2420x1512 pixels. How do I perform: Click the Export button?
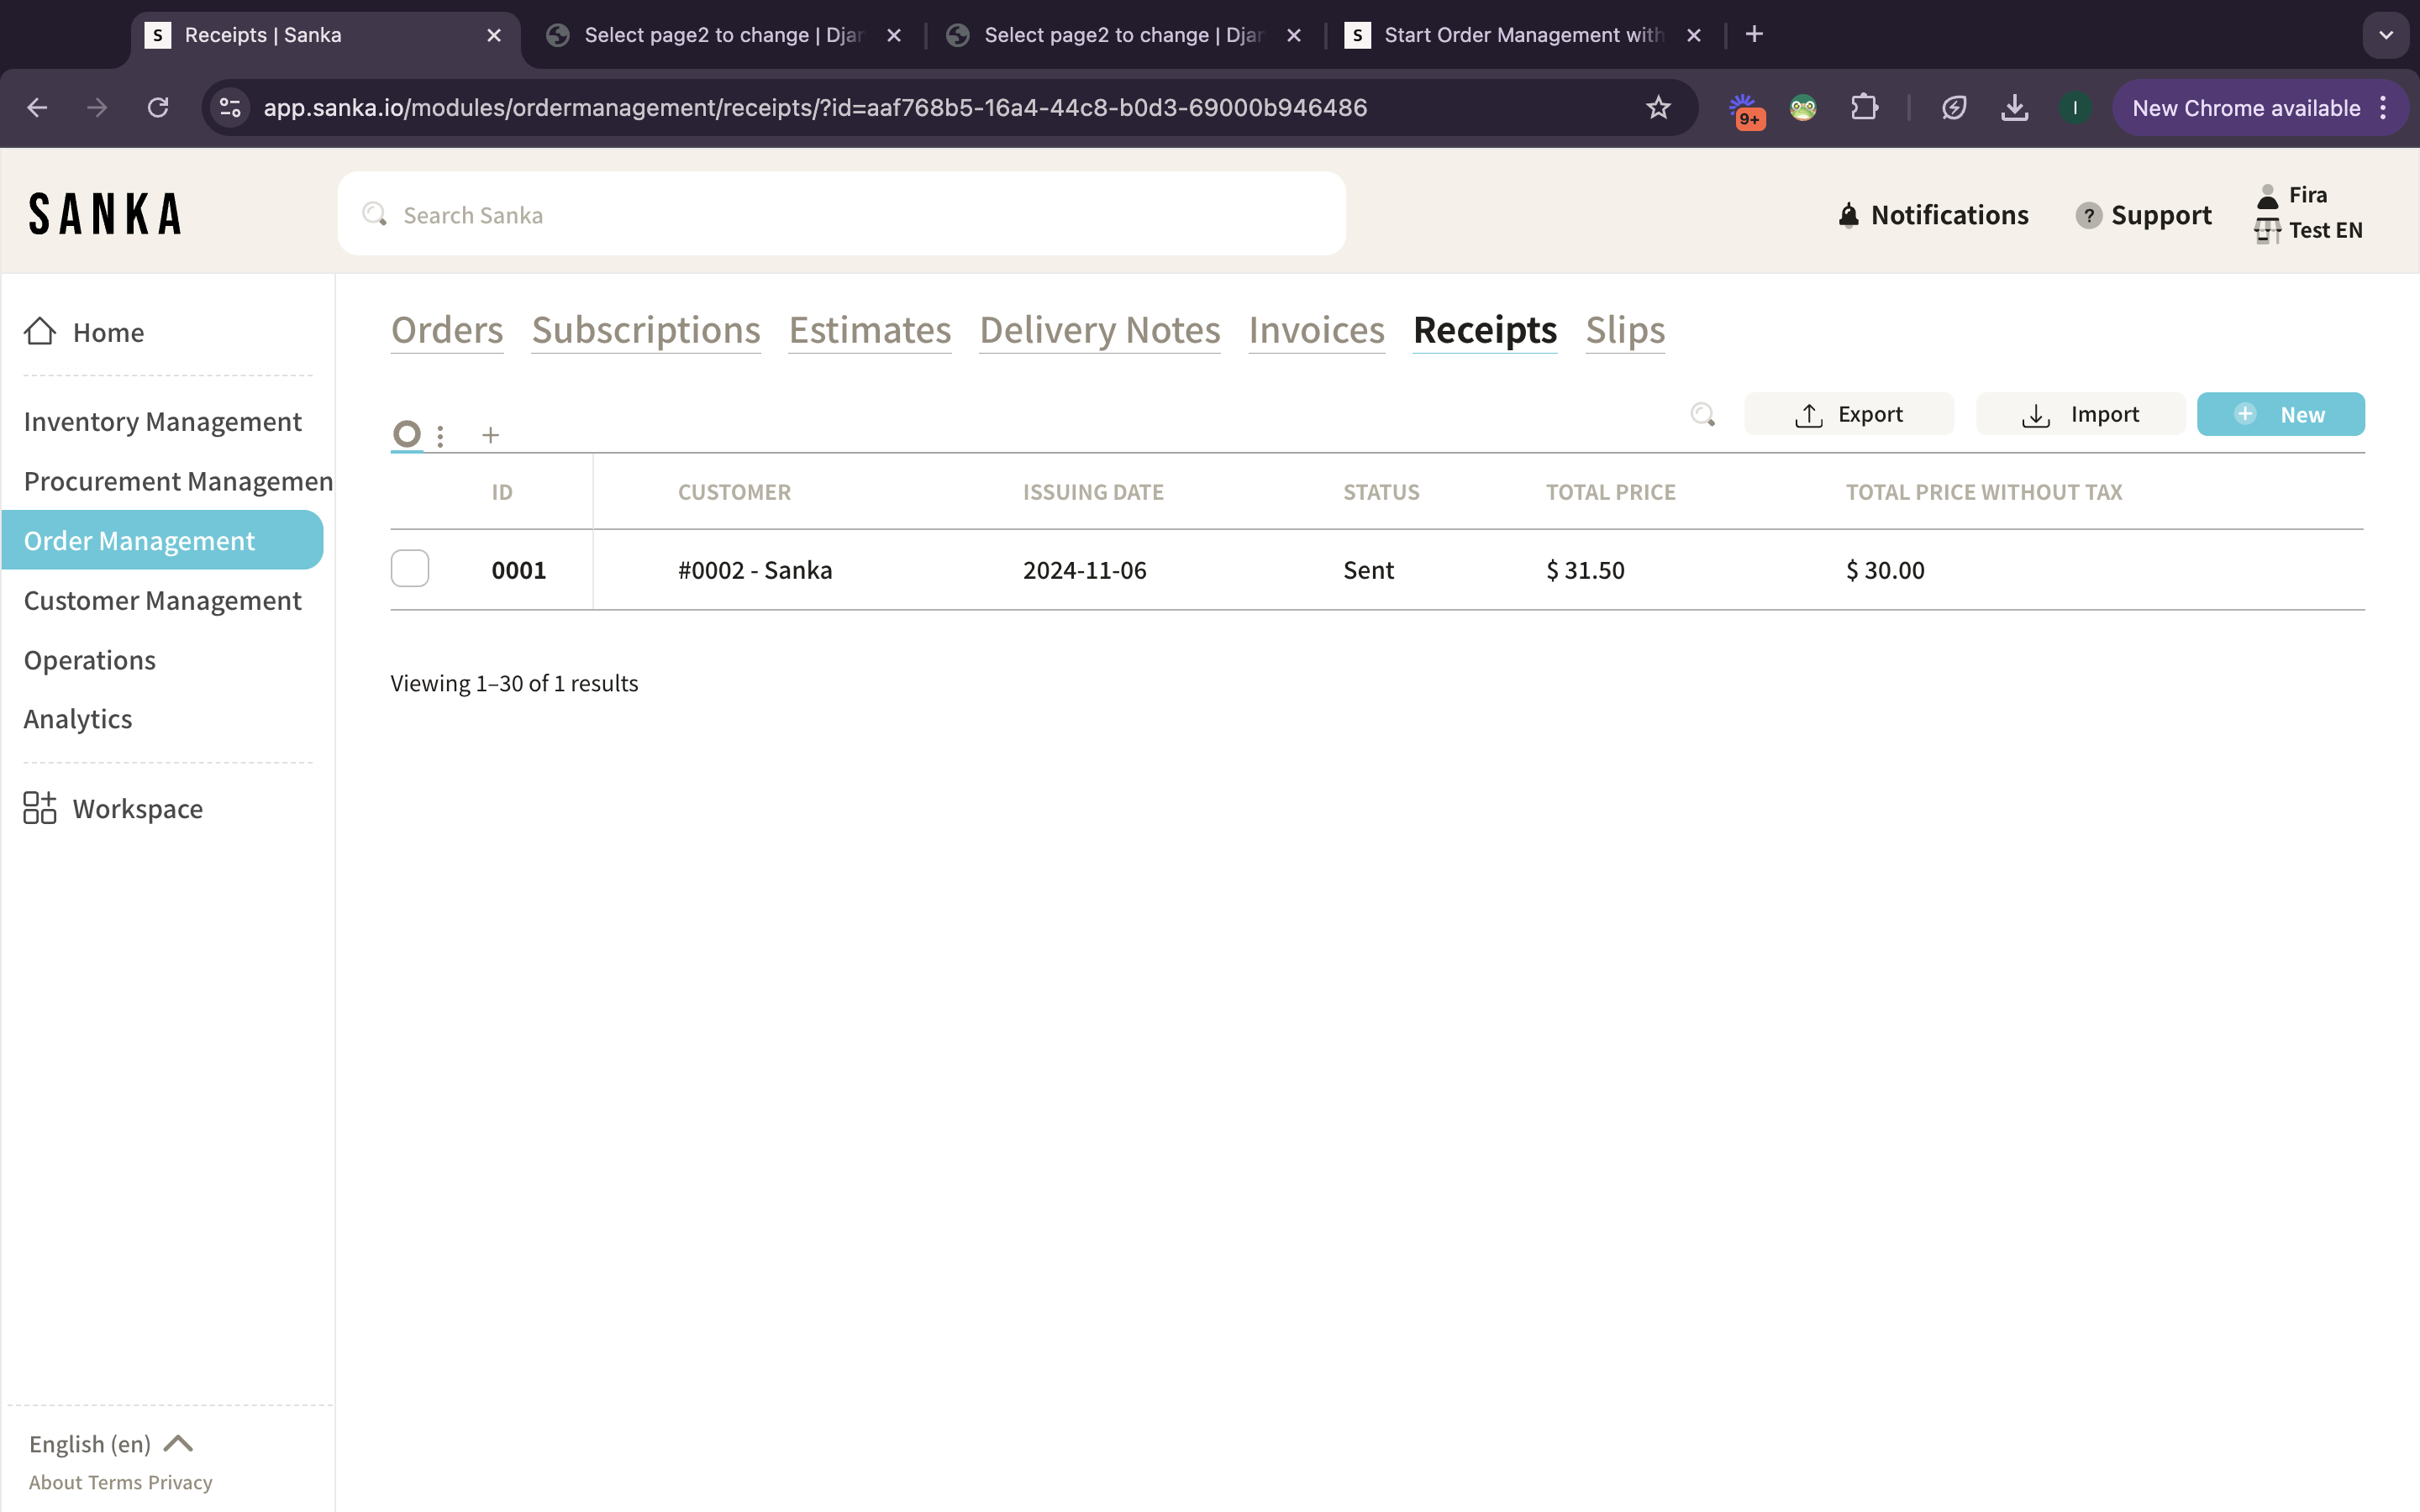[1848, 414]
